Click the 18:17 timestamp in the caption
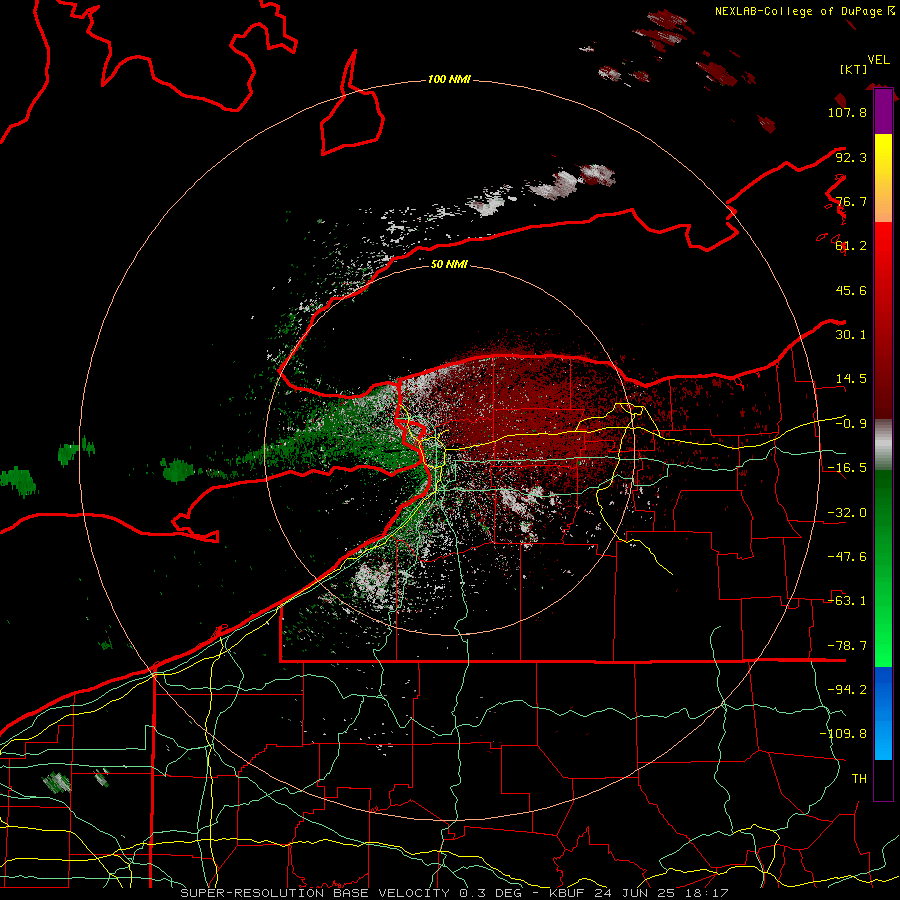Viewport: 900px width, 900px height. click(x=708, y=893)
